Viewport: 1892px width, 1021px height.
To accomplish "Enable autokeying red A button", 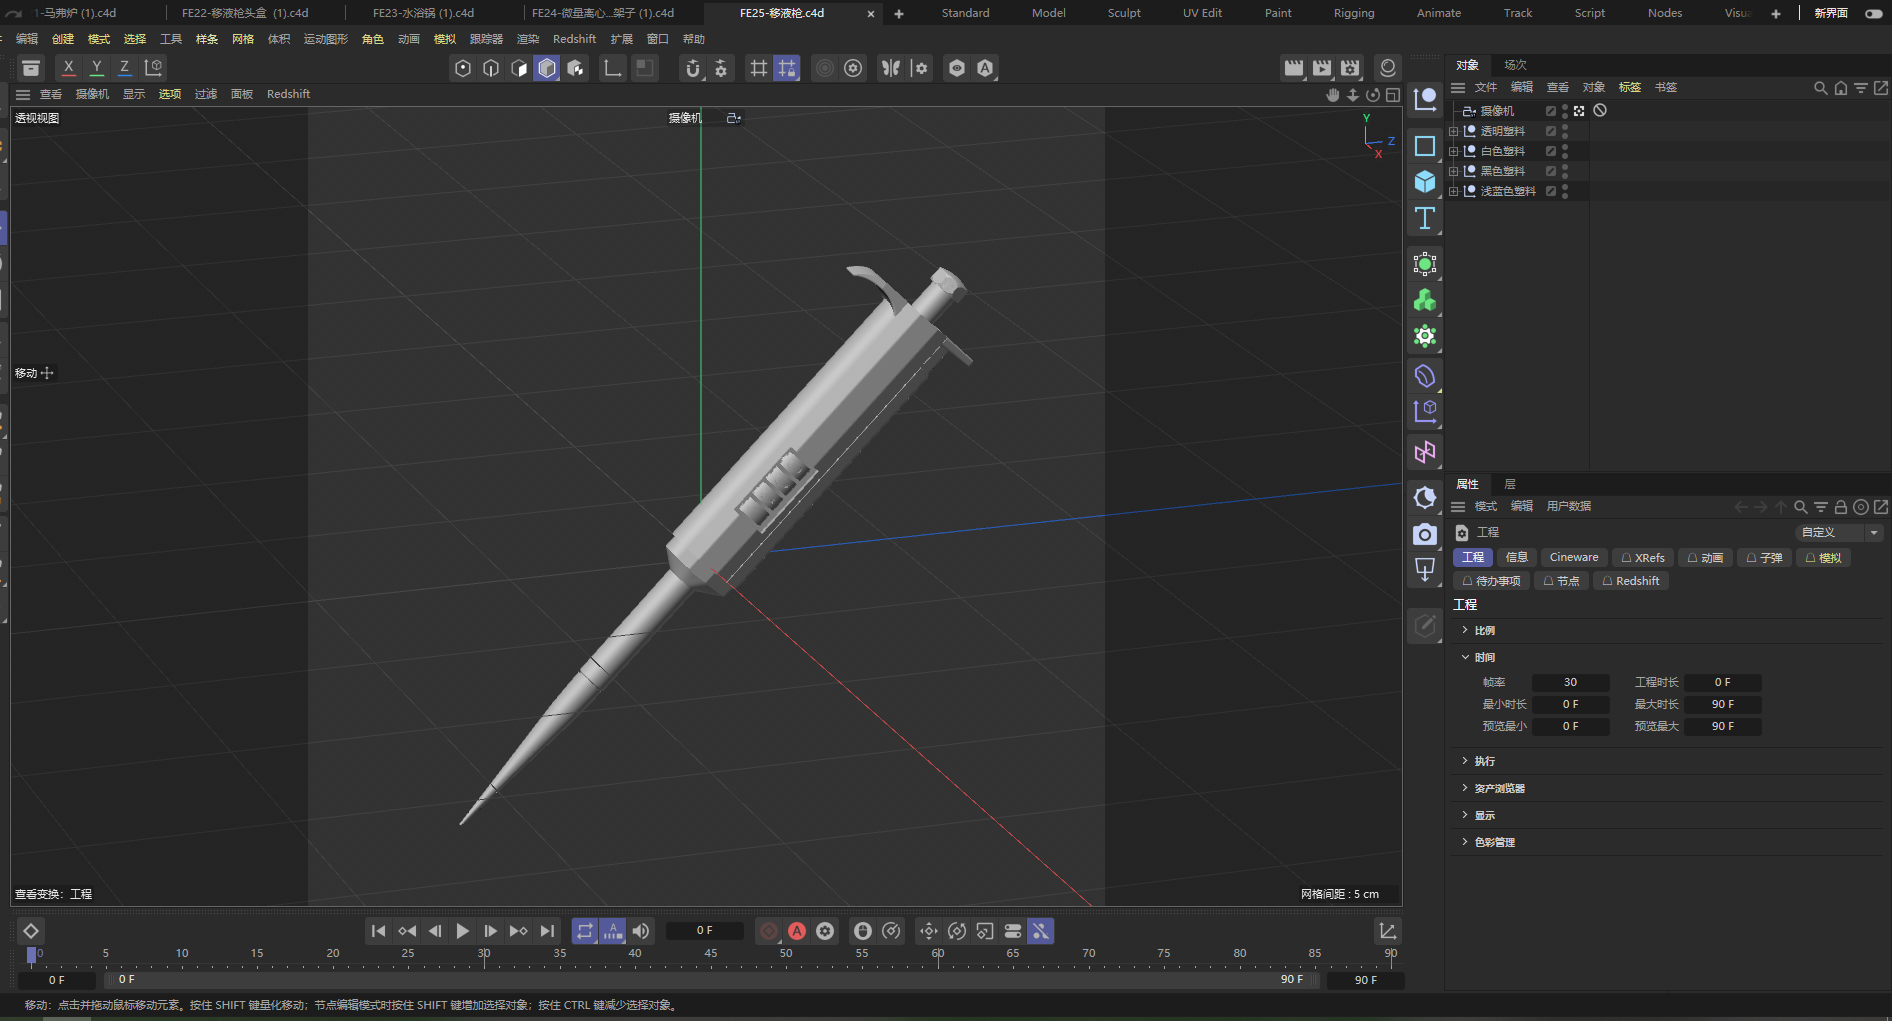I will pyautogui.click(x=797, y=931).
